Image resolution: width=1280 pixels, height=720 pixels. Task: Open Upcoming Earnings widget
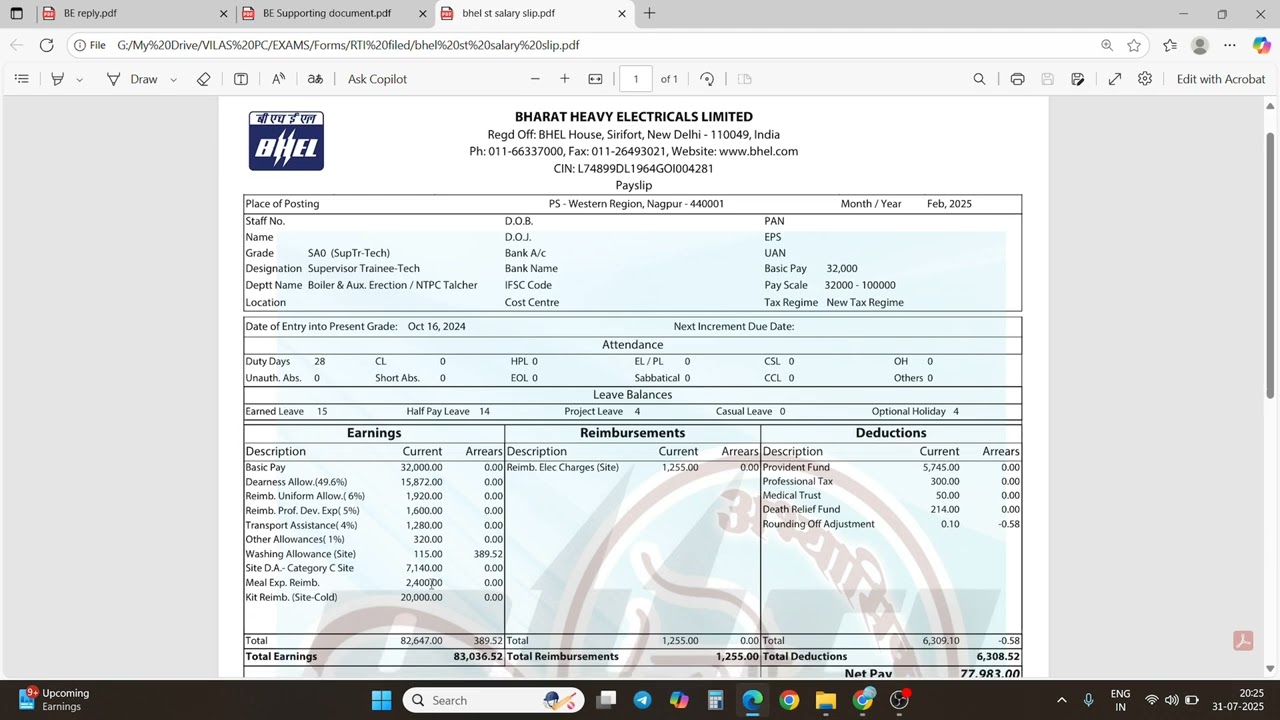click(58, 700)
